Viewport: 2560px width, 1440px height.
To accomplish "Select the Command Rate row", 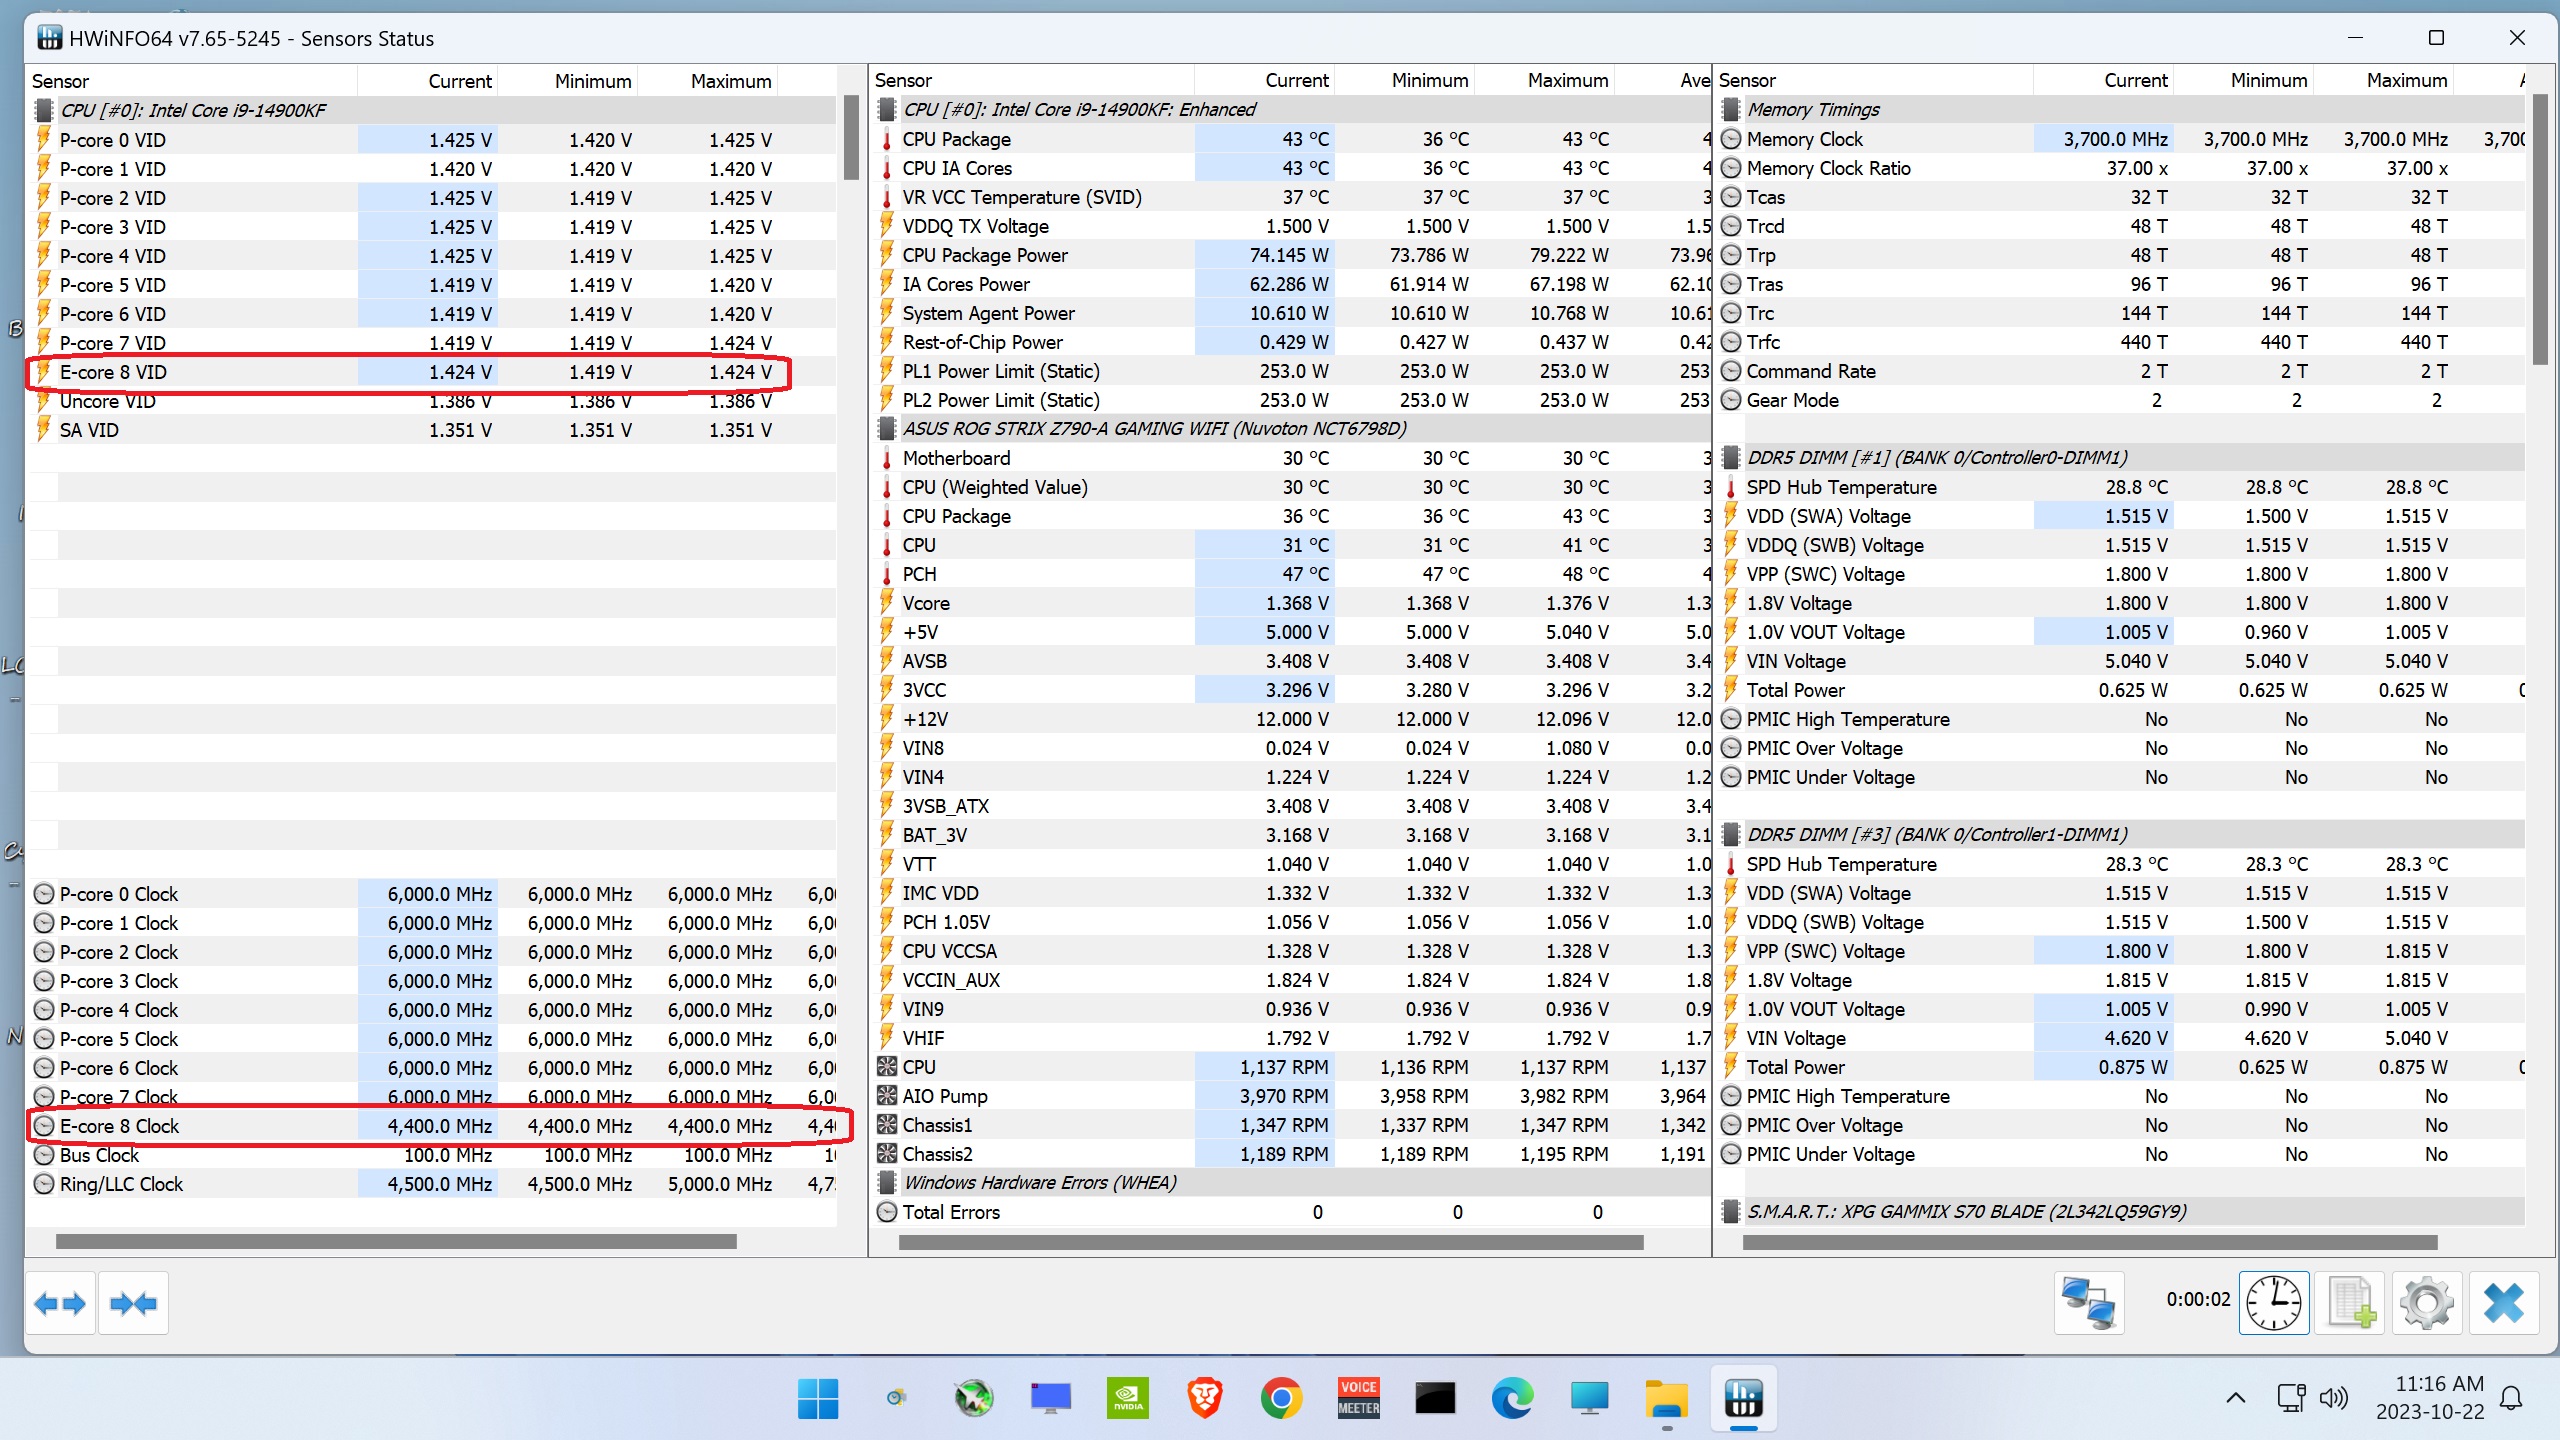I will coord(2121,371).
